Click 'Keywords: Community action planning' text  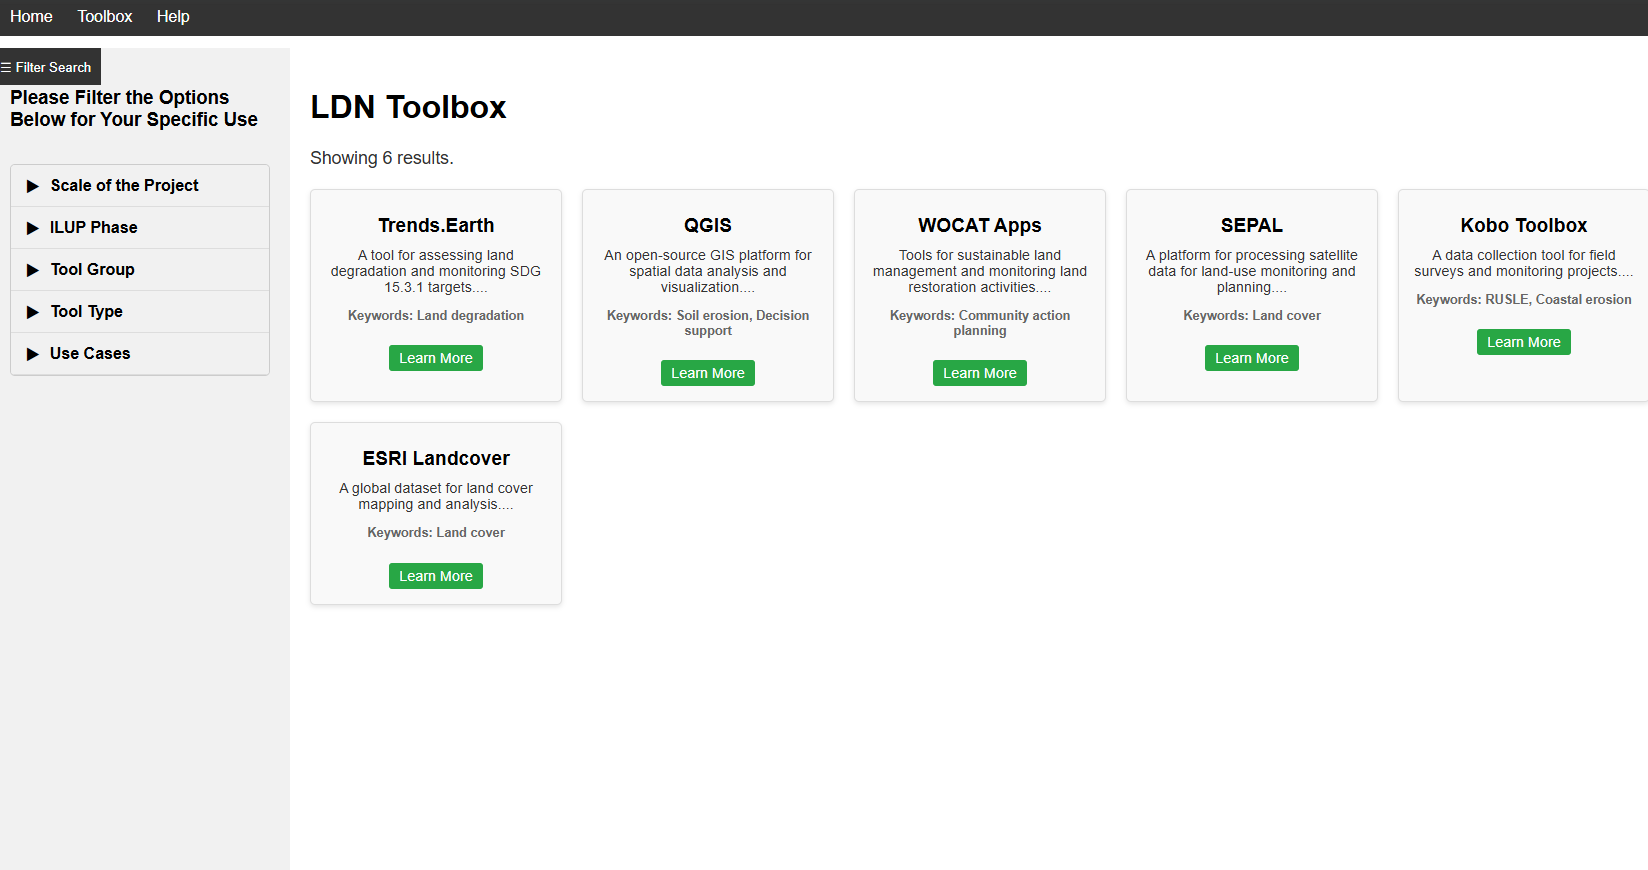tap(980, 323)
